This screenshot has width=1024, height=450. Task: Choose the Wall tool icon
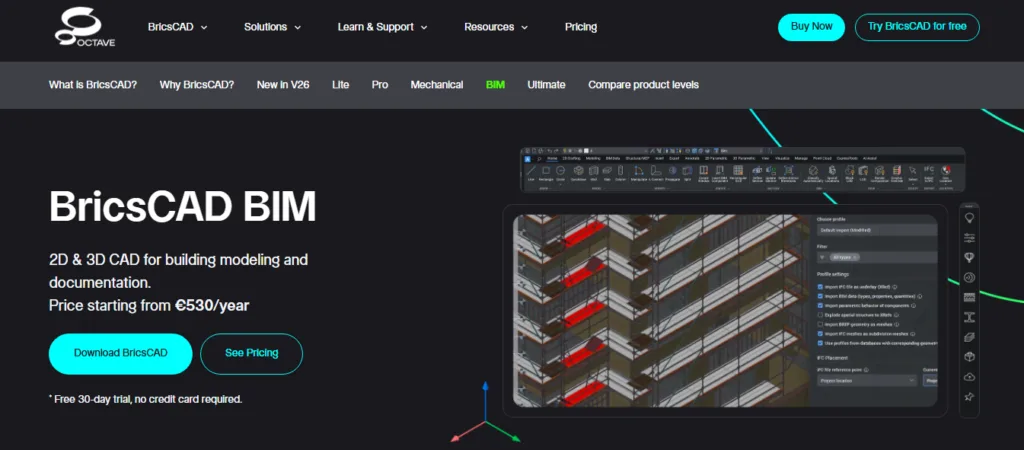(x=594, y=171)
